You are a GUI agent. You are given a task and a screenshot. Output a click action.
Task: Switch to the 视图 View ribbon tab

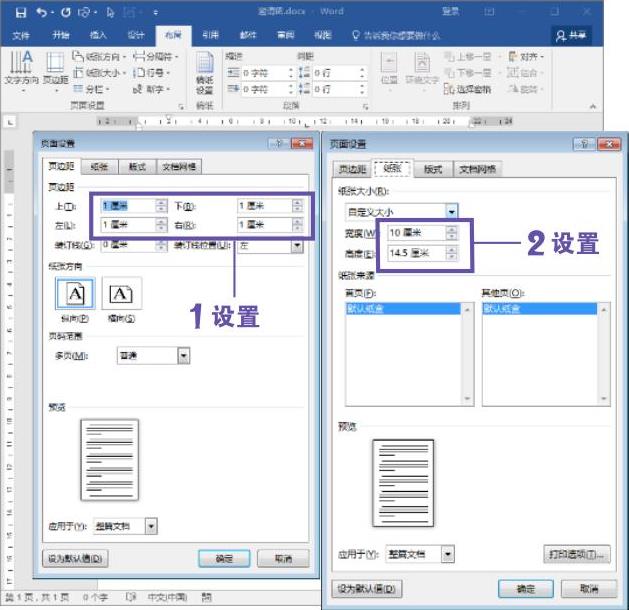[x=323, y=36]
